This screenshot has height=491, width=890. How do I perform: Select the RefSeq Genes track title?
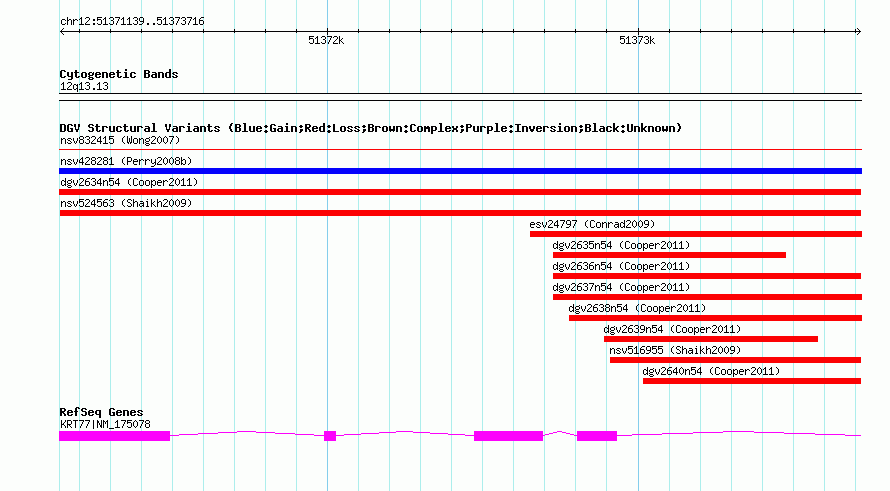click(101, 413)
